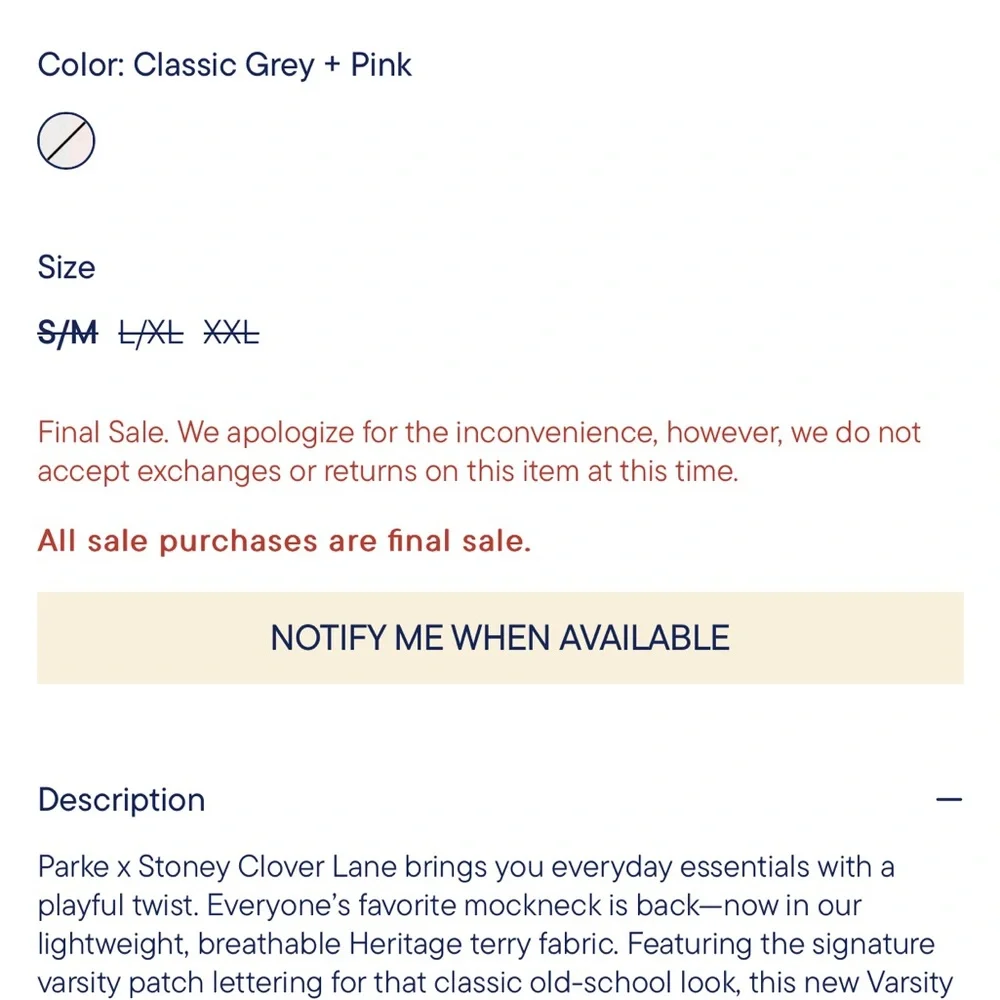Click the "Color:" label prefix

point(81,65)
